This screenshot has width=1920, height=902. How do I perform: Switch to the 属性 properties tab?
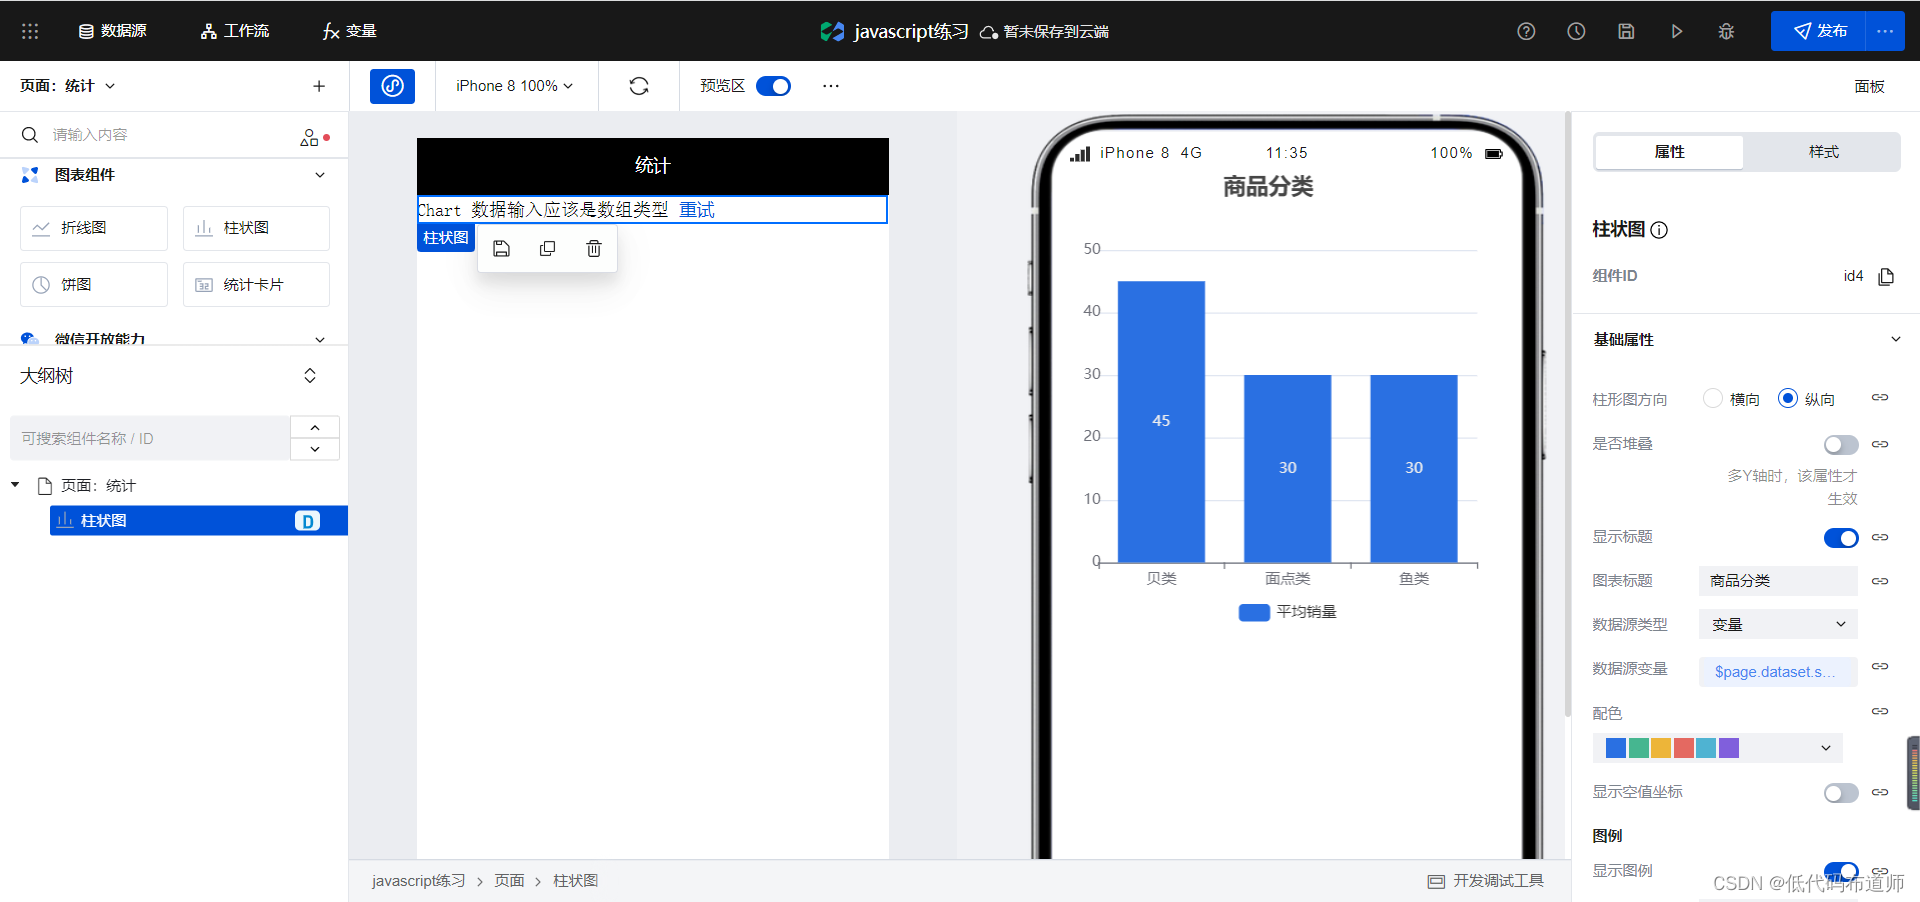point(1669,152)
